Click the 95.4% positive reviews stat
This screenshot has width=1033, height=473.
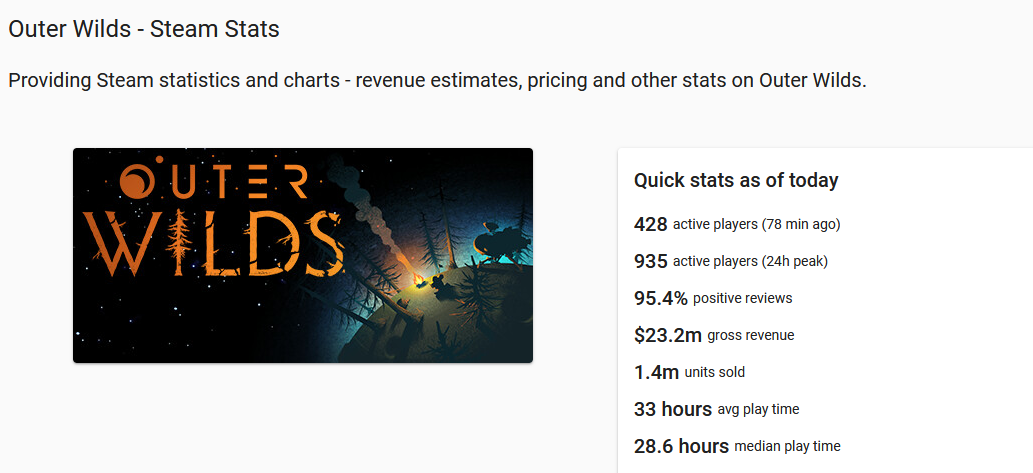[713, 298]
